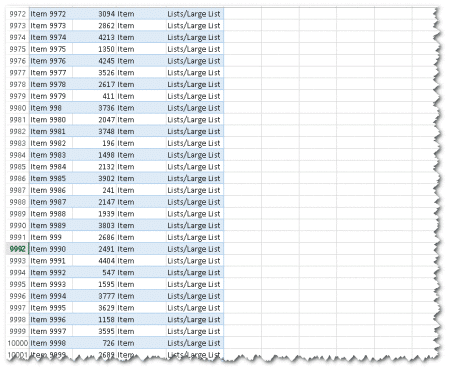Click the cell Item 9998

coord(51,343)
